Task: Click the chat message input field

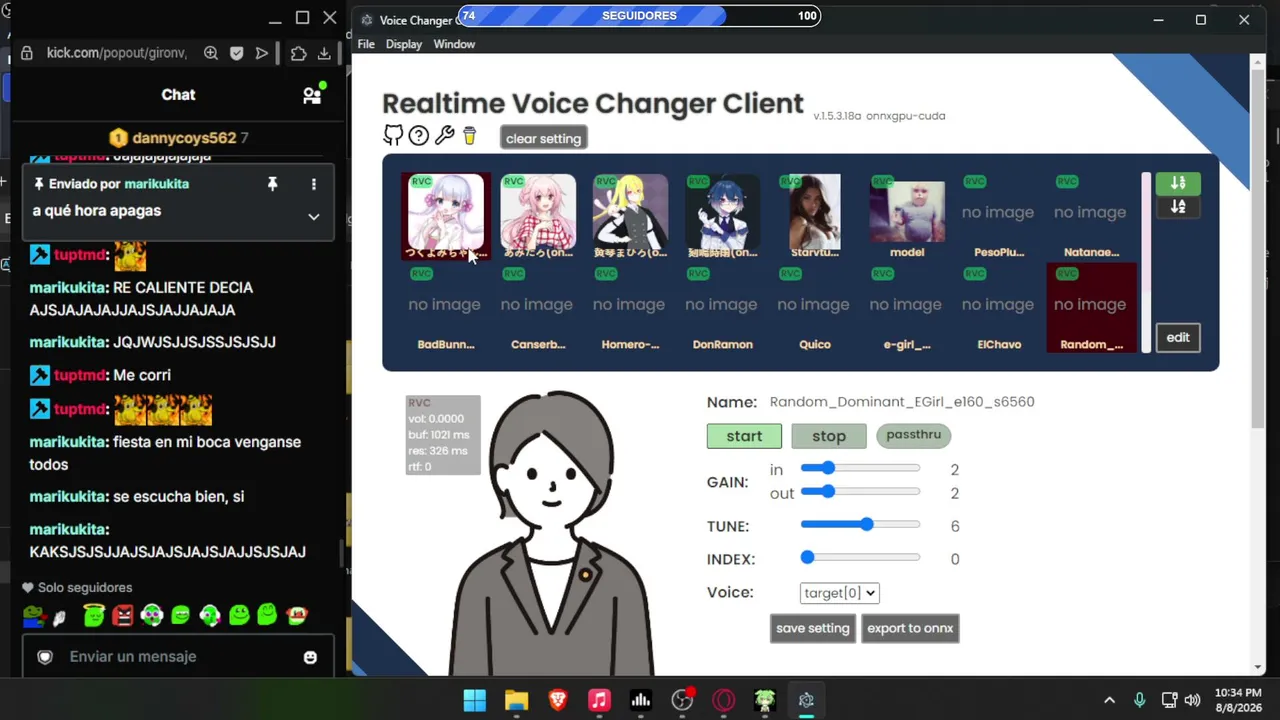Action: pos(178,657)
